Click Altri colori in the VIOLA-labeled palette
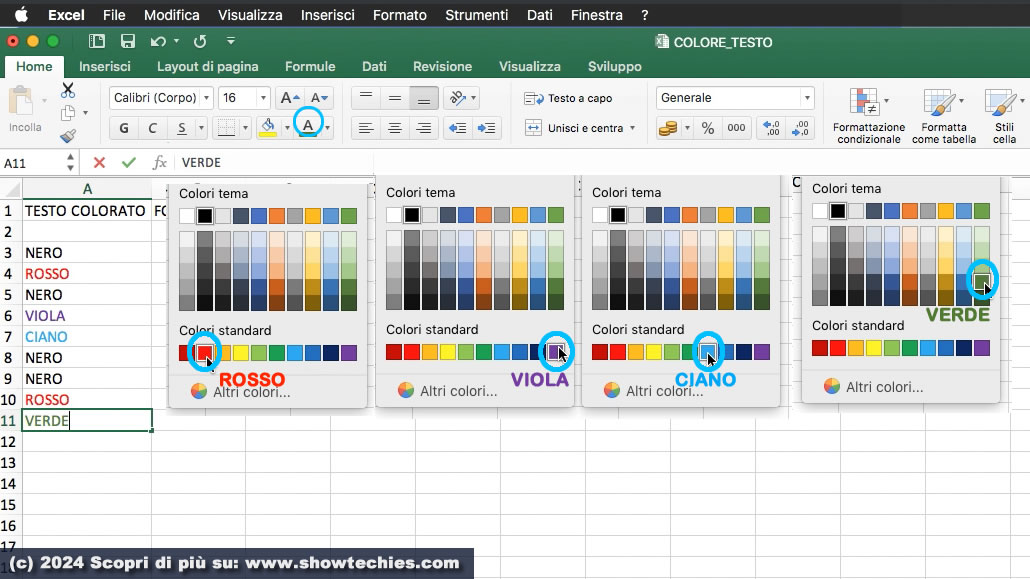This screenshot has width=1030, height=579. 447,391
